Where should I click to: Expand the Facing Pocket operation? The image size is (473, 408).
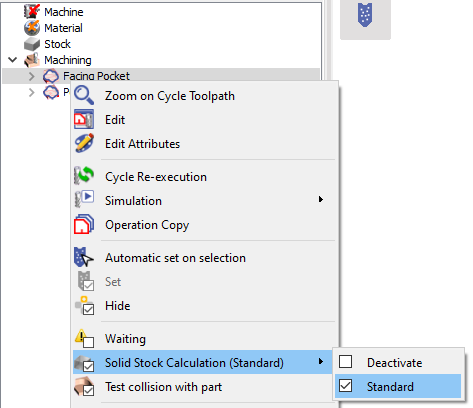click(32, 76)
